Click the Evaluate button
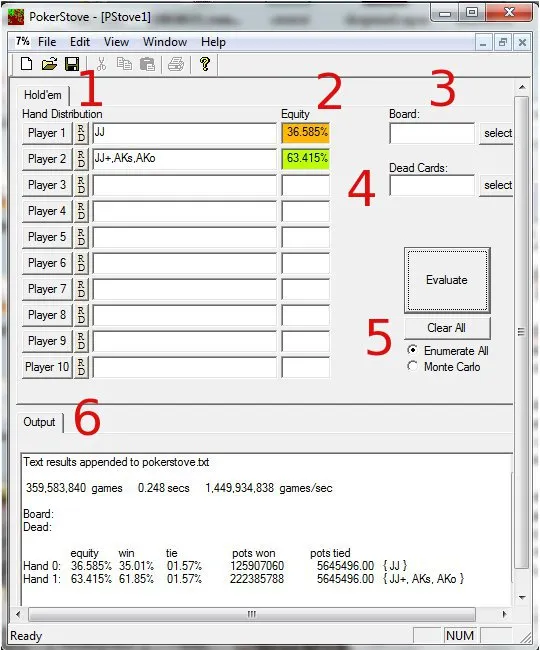Viewport: 540px width, 650px height. coord(447,280)
